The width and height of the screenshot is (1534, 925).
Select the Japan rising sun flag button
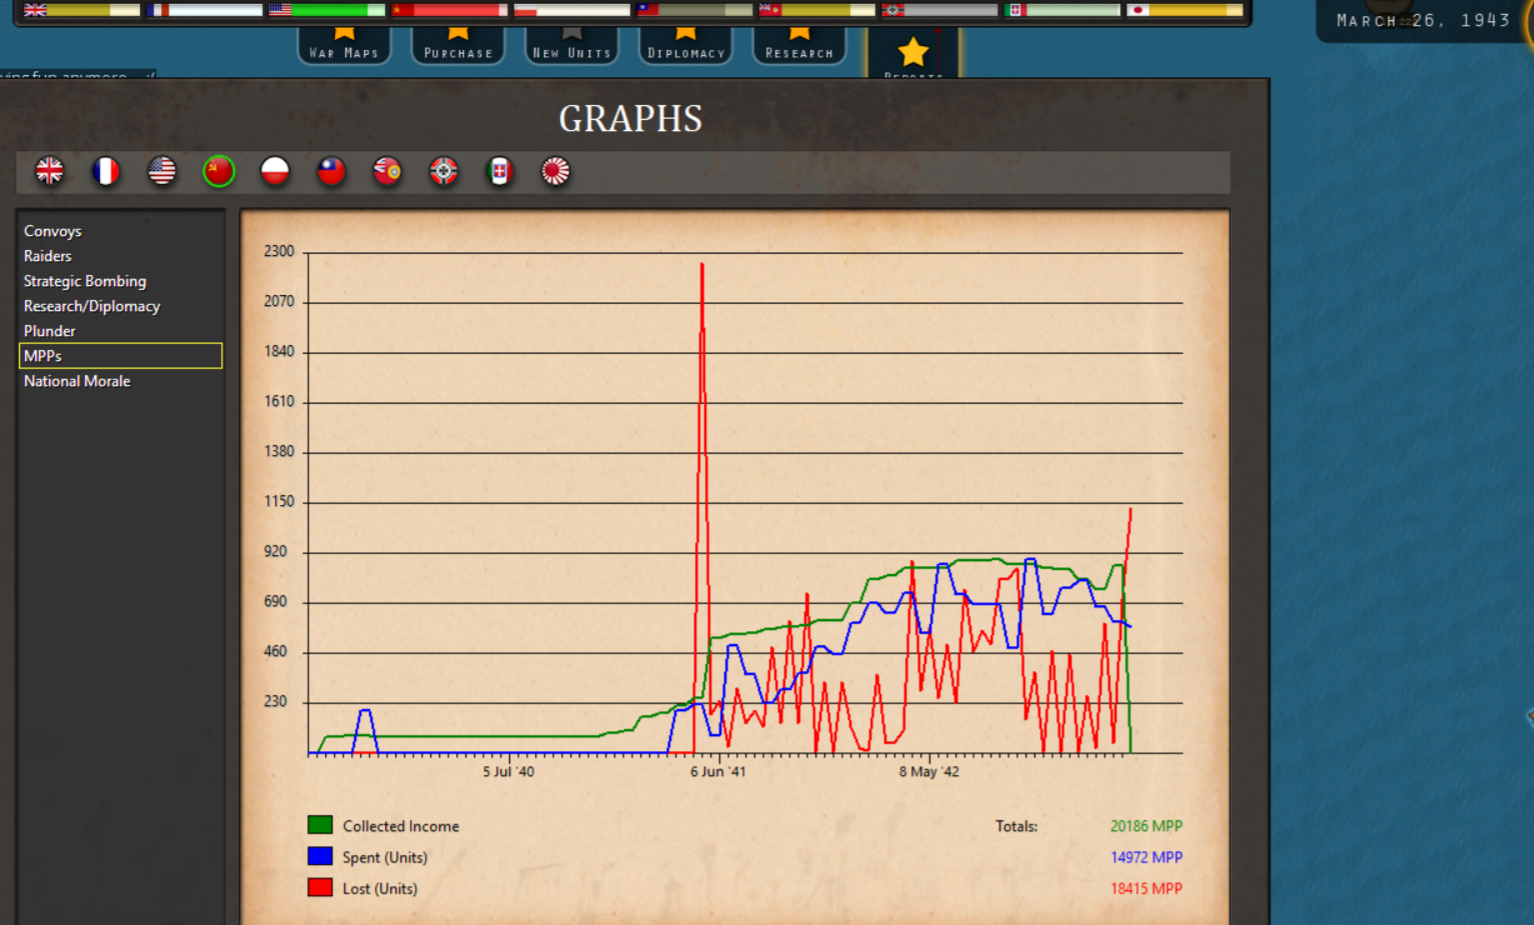click(556, 171)
